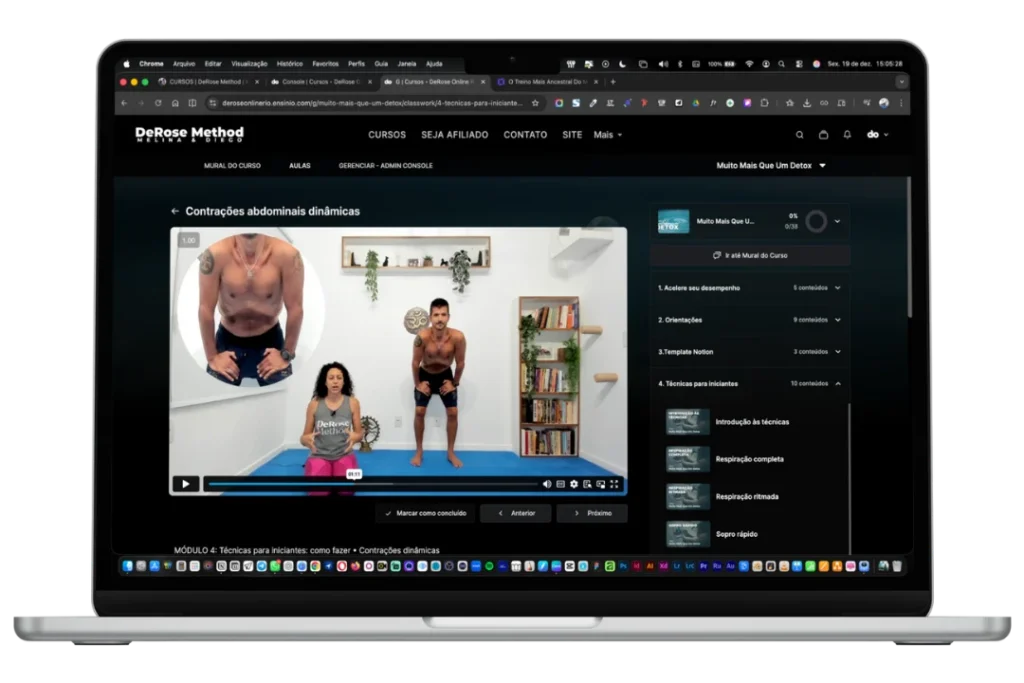This screenshot has height=683, width=1024.
Task: Open macOS Spotlight search icon
Action: point(781,64)
